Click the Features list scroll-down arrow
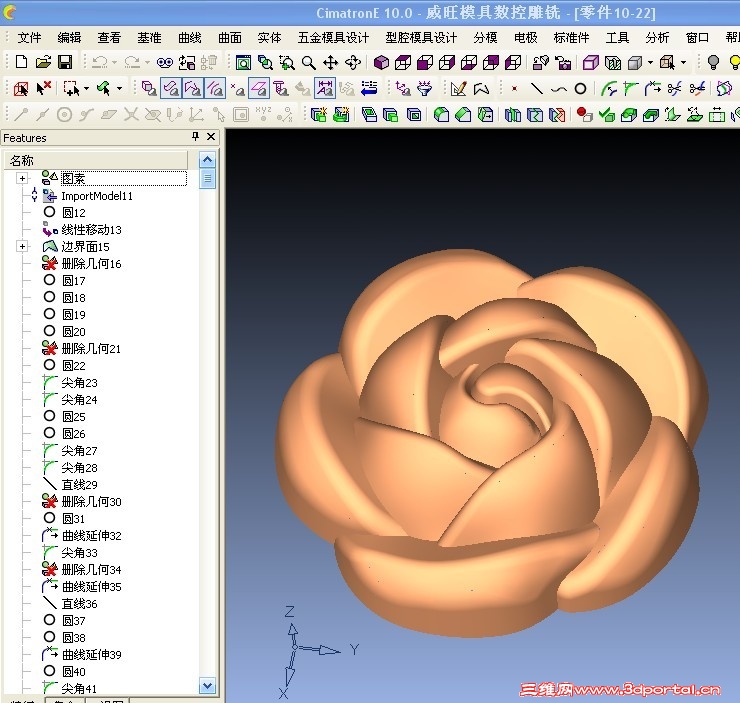 click(x=207, y=685)
